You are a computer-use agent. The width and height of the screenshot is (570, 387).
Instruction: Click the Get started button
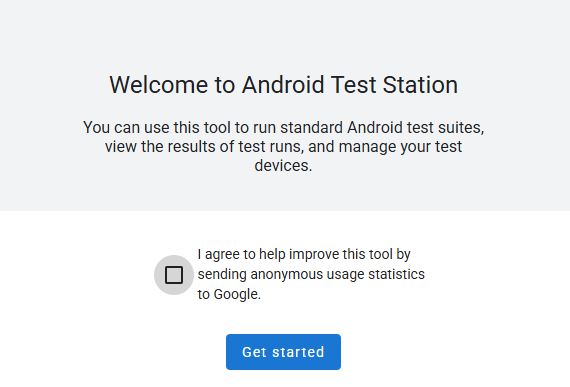point(283,352)
